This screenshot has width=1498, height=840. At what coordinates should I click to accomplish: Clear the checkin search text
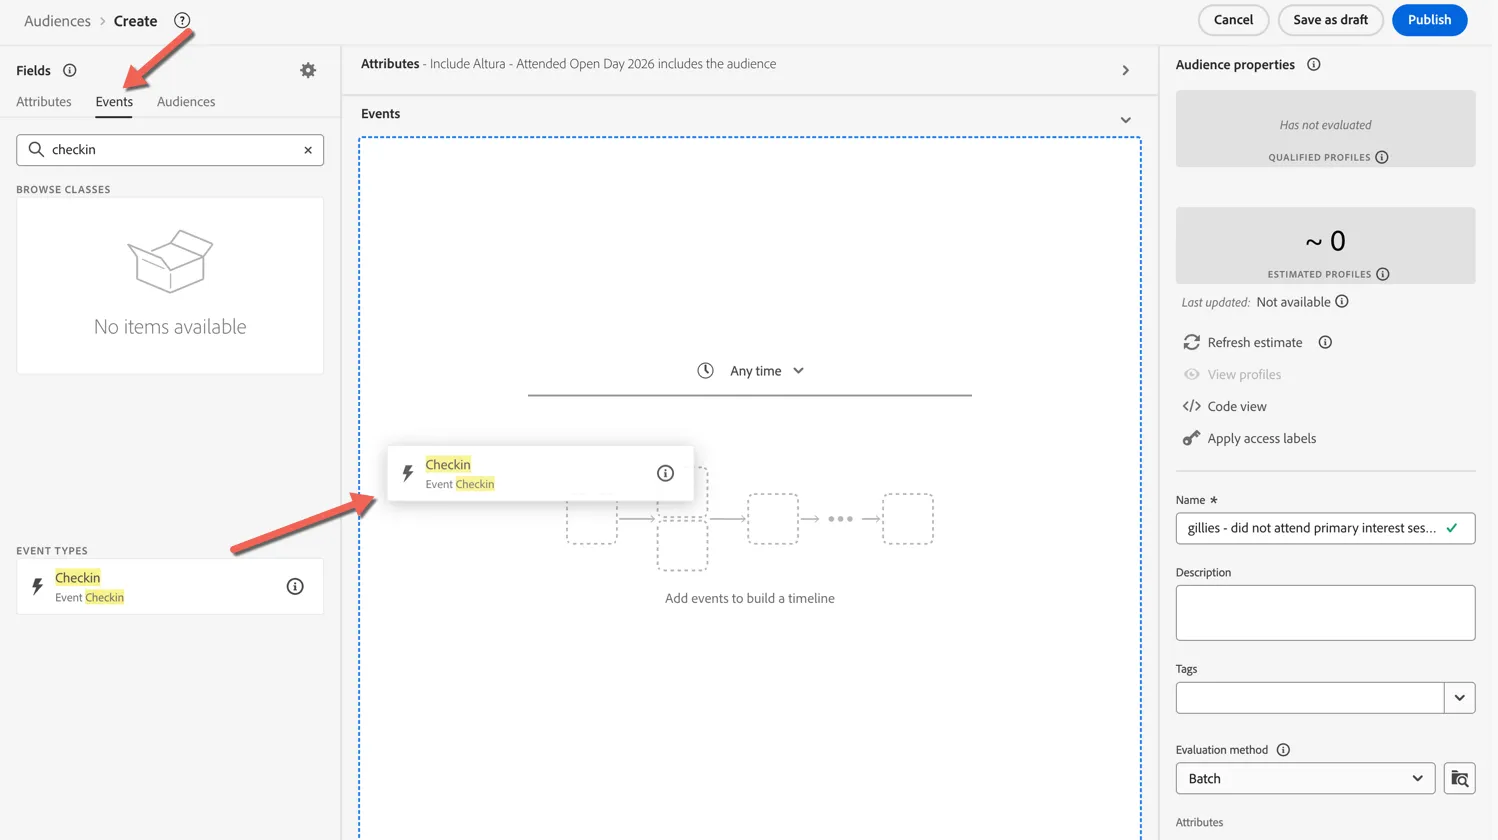click(x=308, y=150)
